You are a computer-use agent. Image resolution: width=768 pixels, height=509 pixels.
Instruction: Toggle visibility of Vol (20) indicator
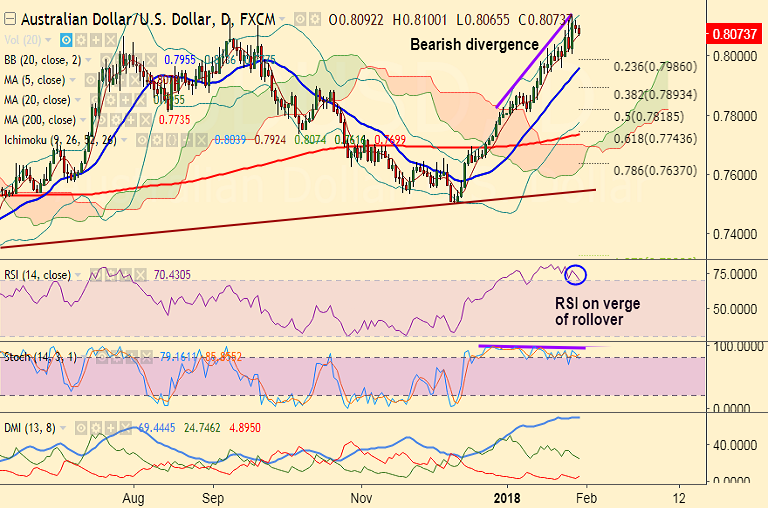click(66, 40)
